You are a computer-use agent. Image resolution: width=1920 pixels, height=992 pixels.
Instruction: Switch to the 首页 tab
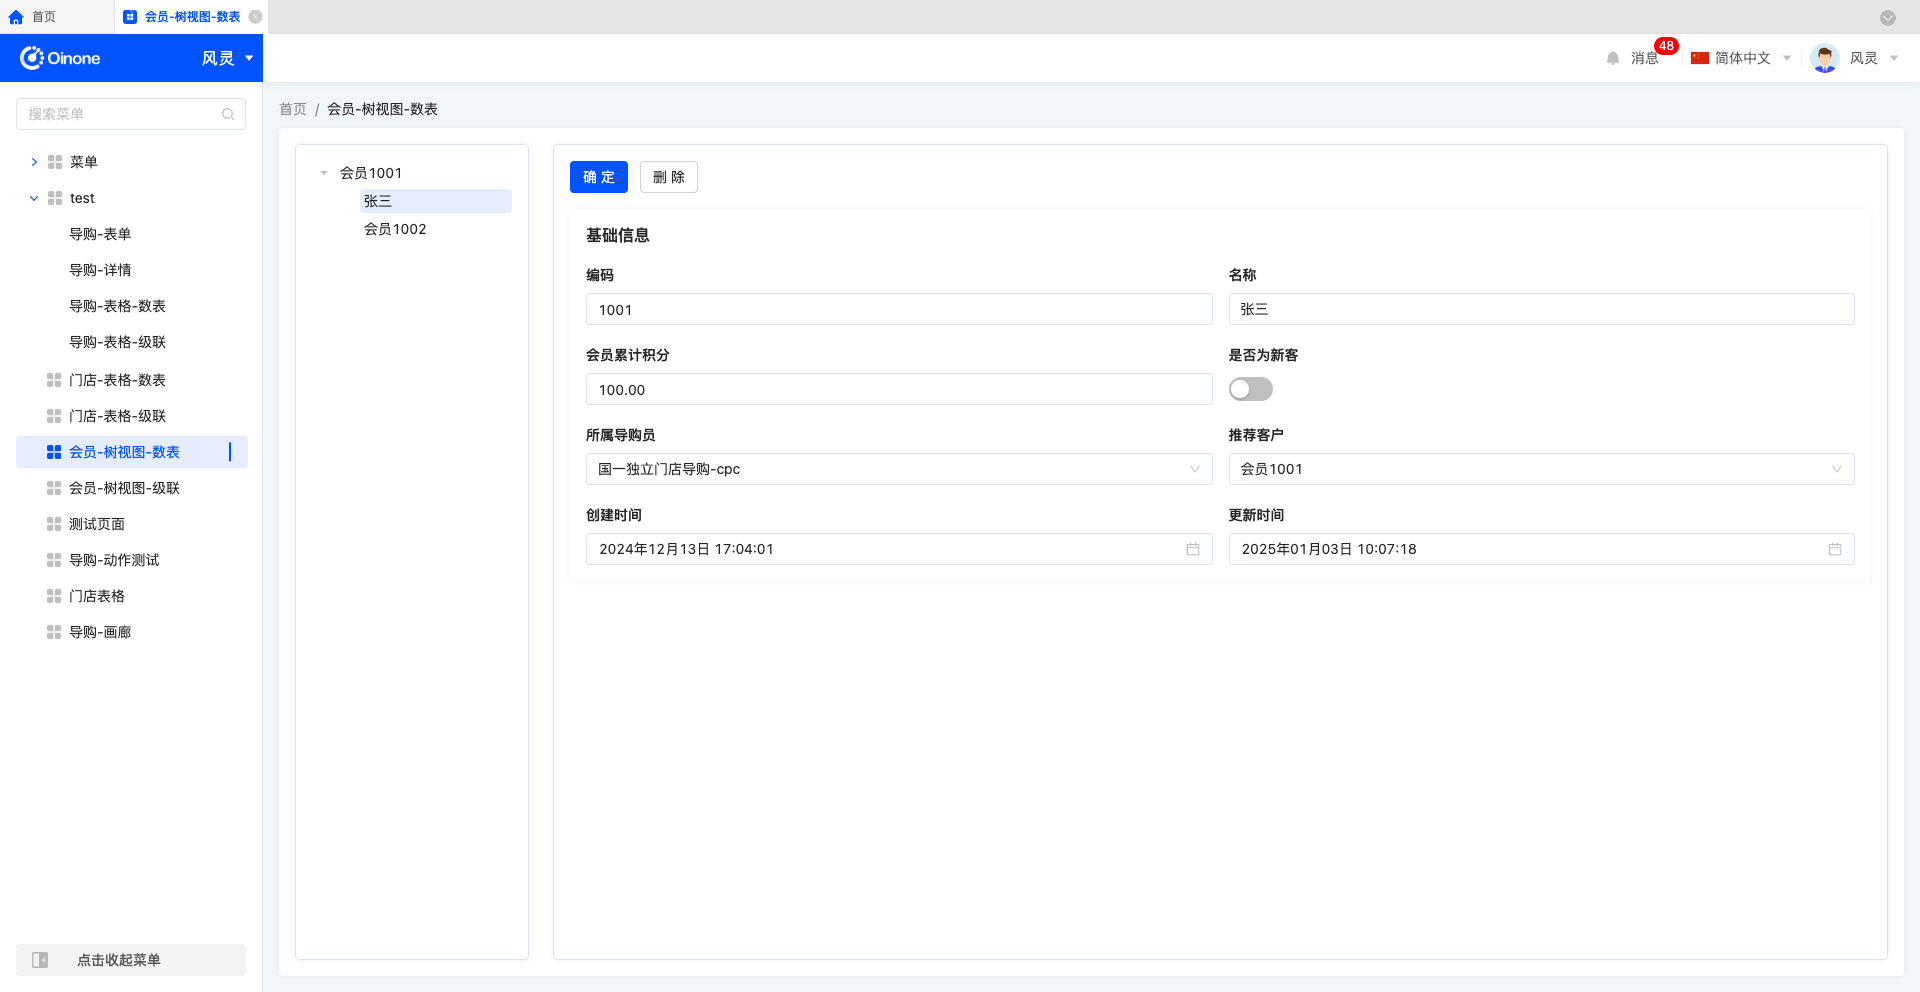pyautogui.click(x=43, y=17)
